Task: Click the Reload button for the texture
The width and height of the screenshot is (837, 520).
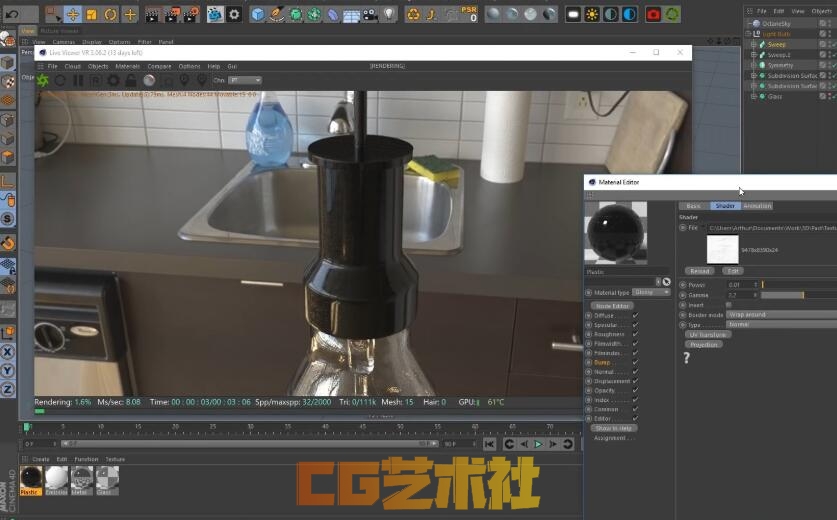Action: coord(699,271)
